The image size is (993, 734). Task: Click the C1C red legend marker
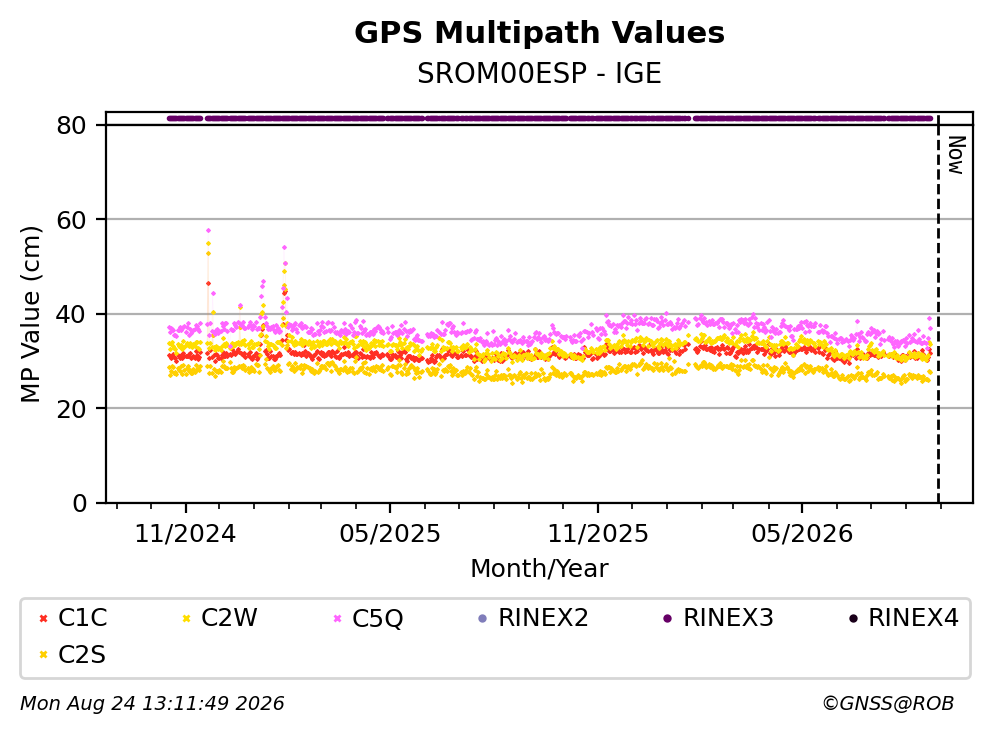pos(43,619)
